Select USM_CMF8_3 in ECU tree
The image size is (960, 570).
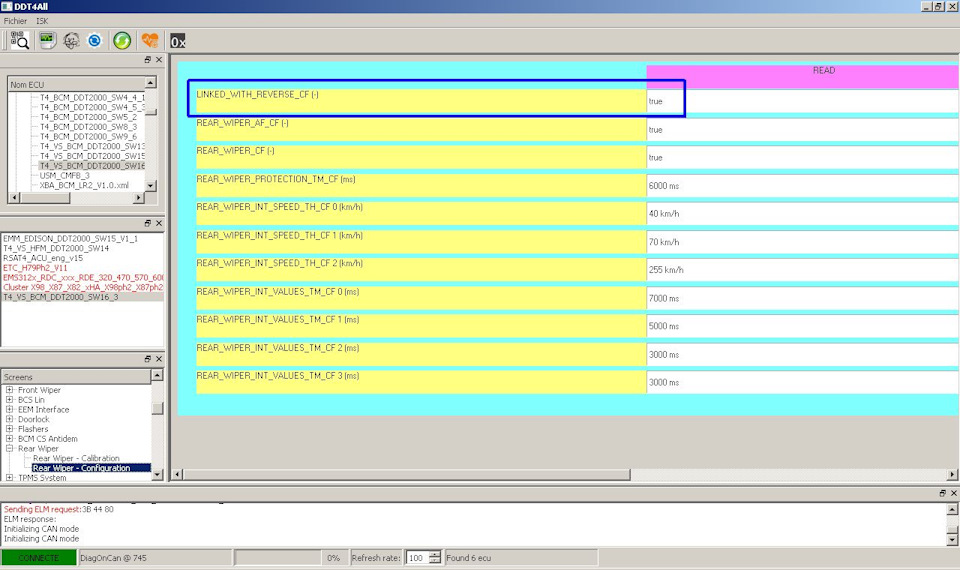click(x=64, y=175)
